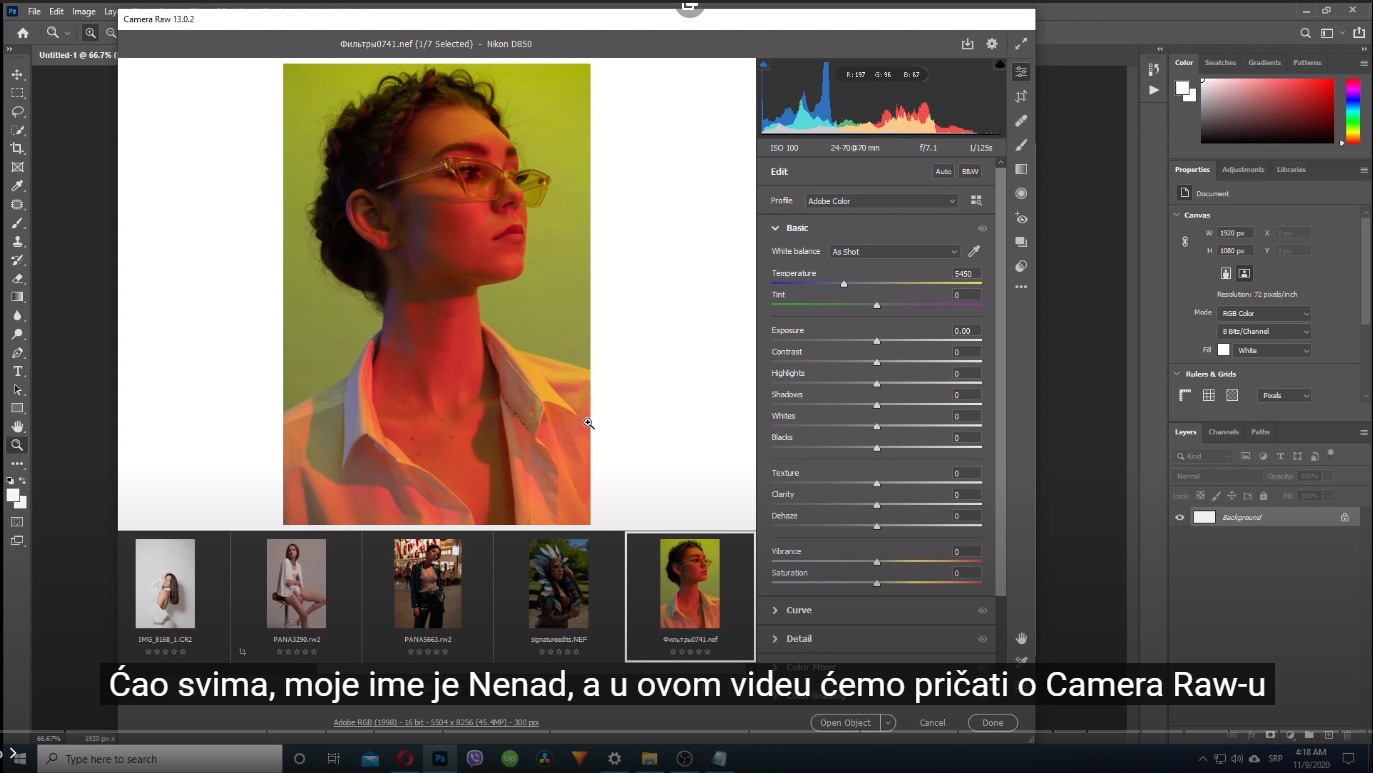Select Camera Raw Crop and Rotate tool
The width and height of the screenshot is (1373, 773).
1021,96
